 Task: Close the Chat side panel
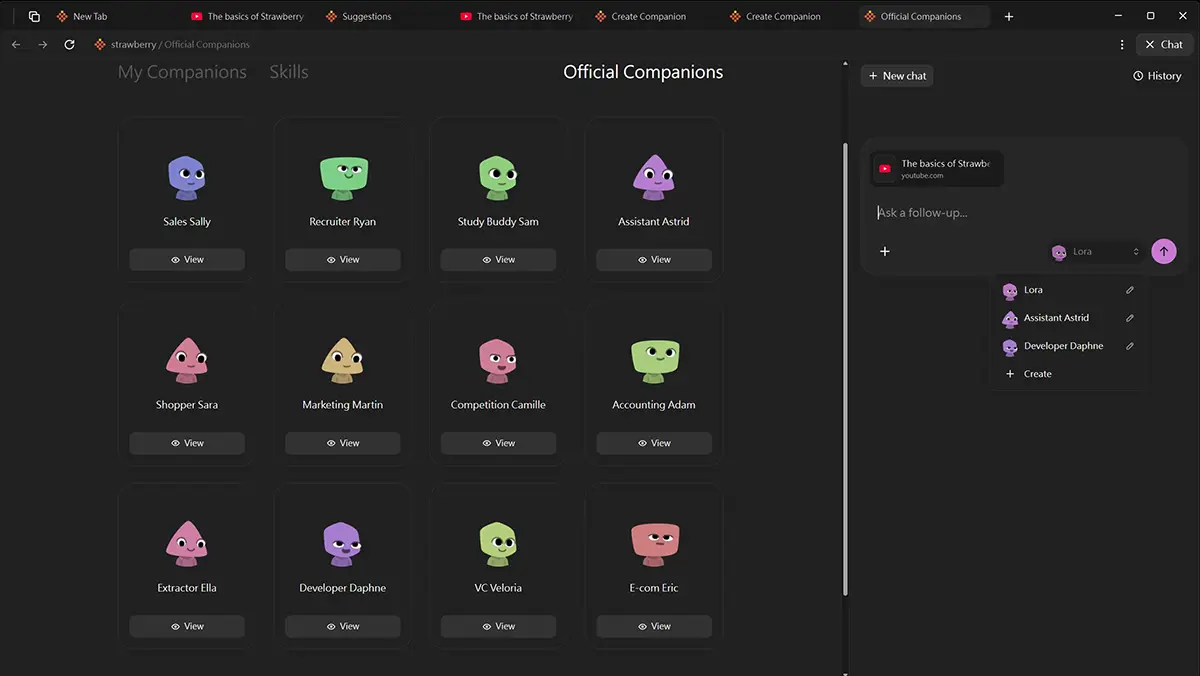click(x=1164, y=45)
